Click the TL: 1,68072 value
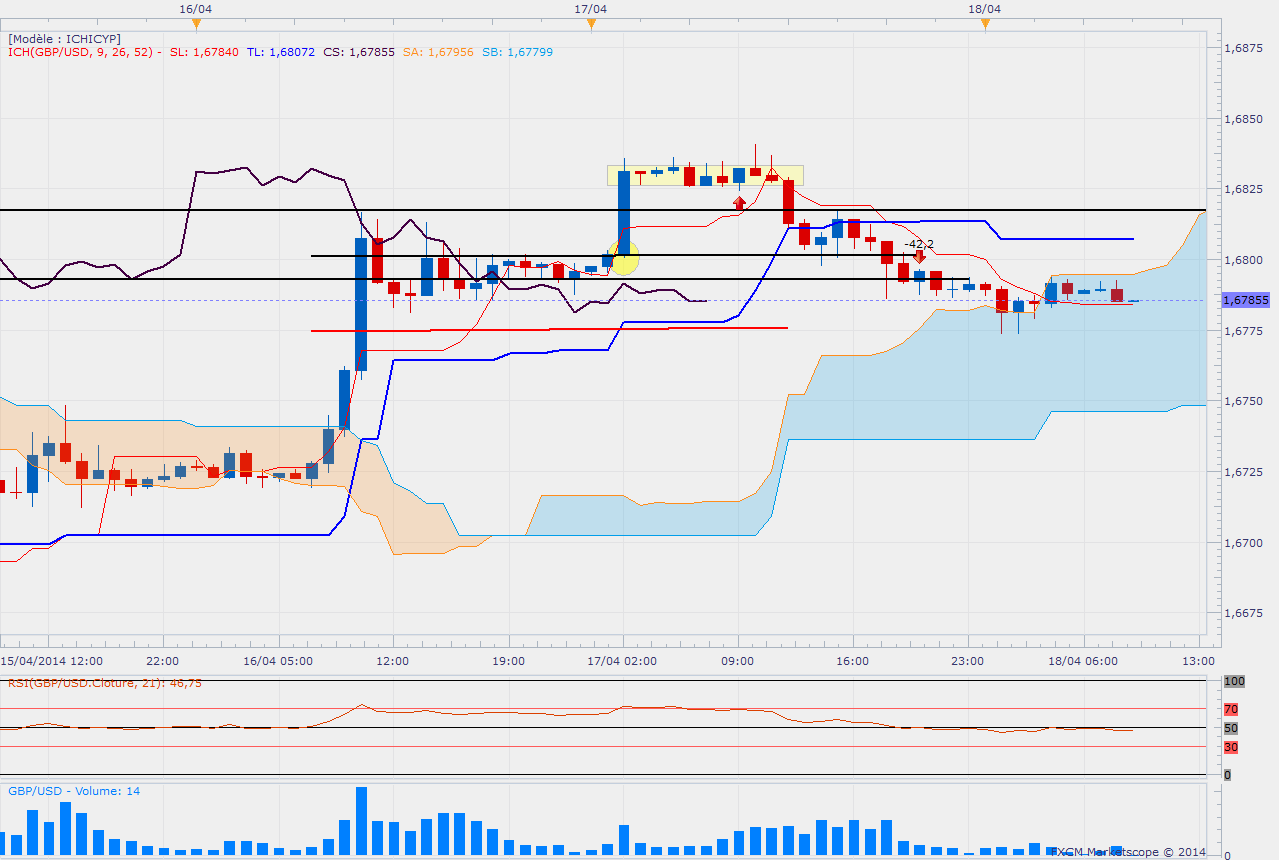1279x860 pixels. [280, 52]
